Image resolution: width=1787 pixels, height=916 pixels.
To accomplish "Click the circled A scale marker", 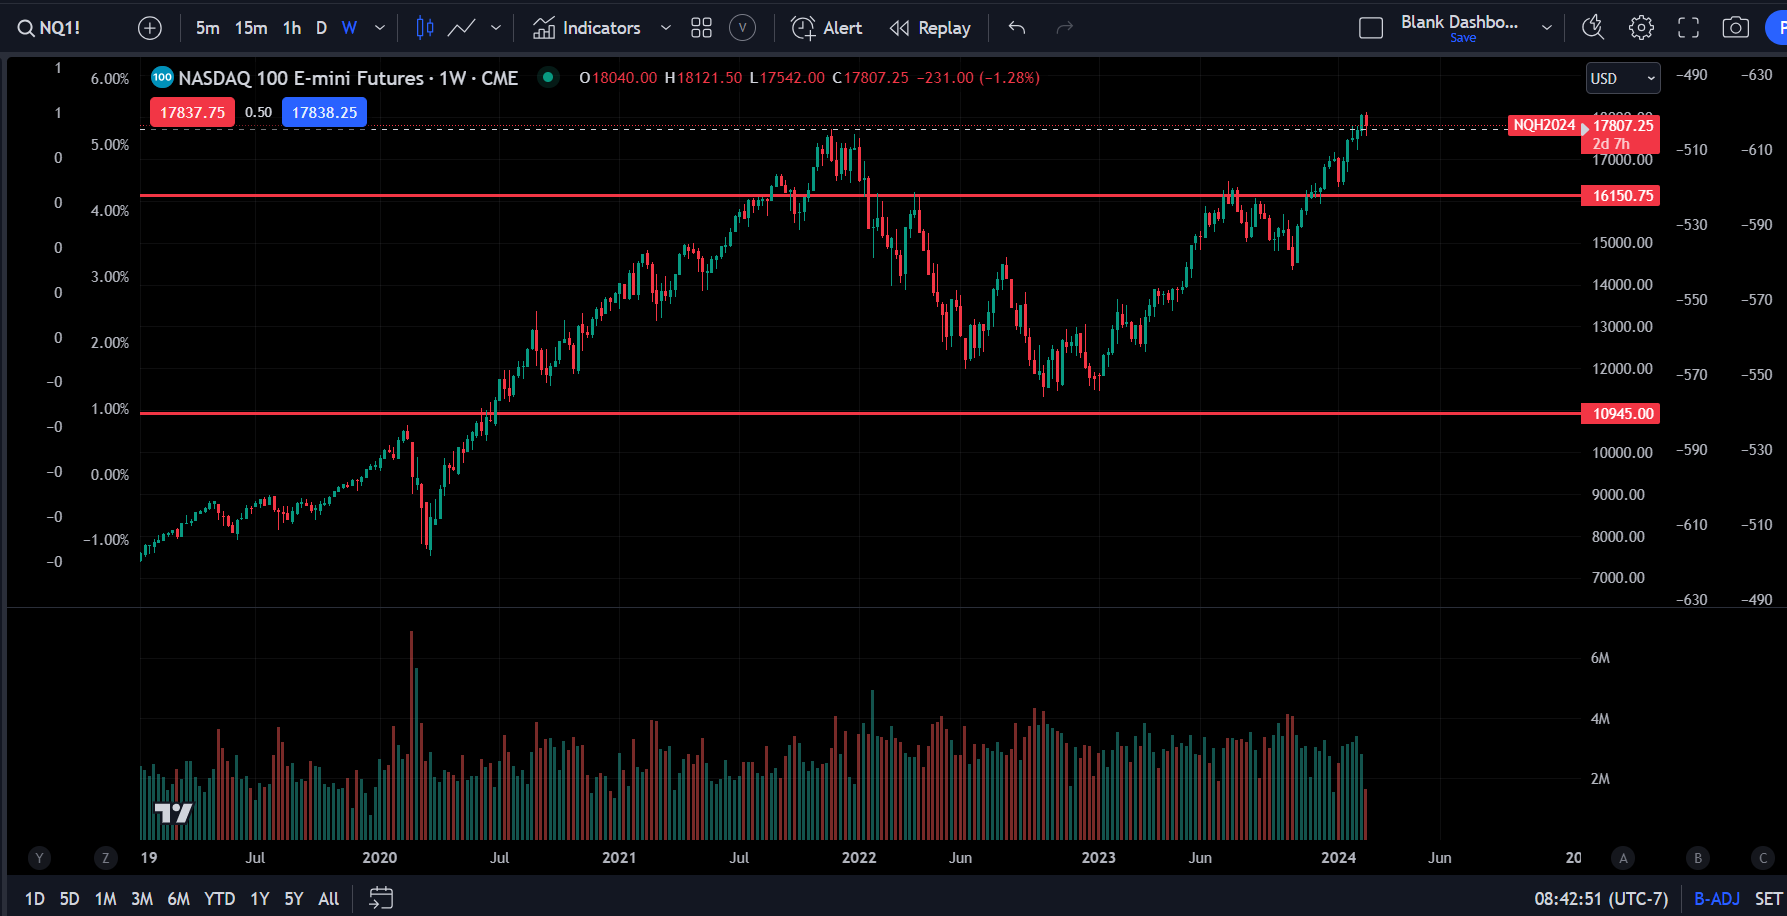I will click(1623, 858).
